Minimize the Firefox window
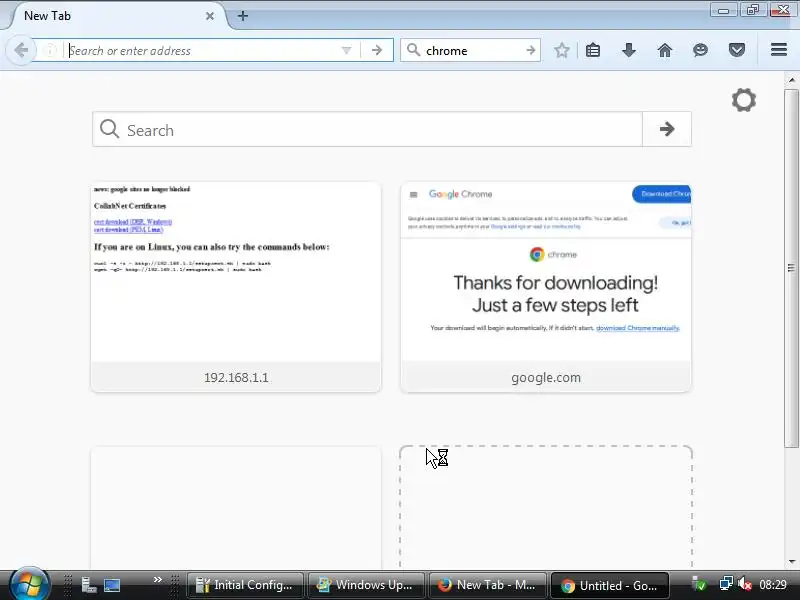Screen dimensions: 800x600 tap(723, 10)
